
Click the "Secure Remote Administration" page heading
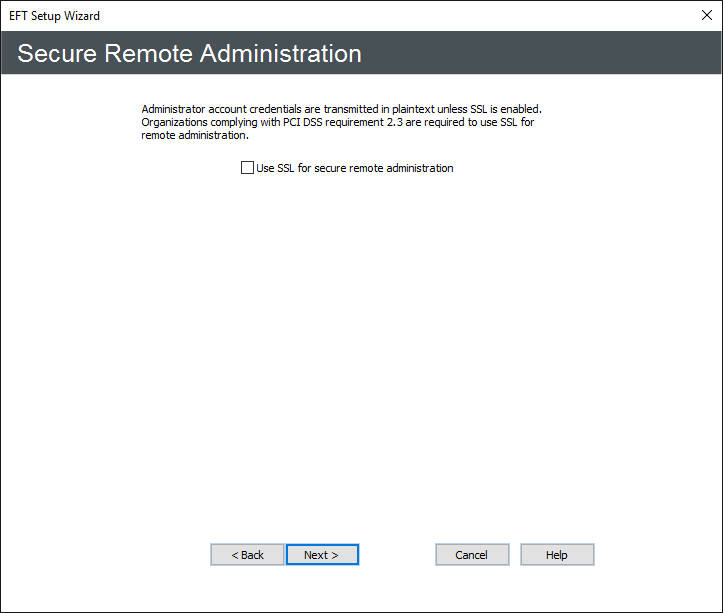(189, 53)
